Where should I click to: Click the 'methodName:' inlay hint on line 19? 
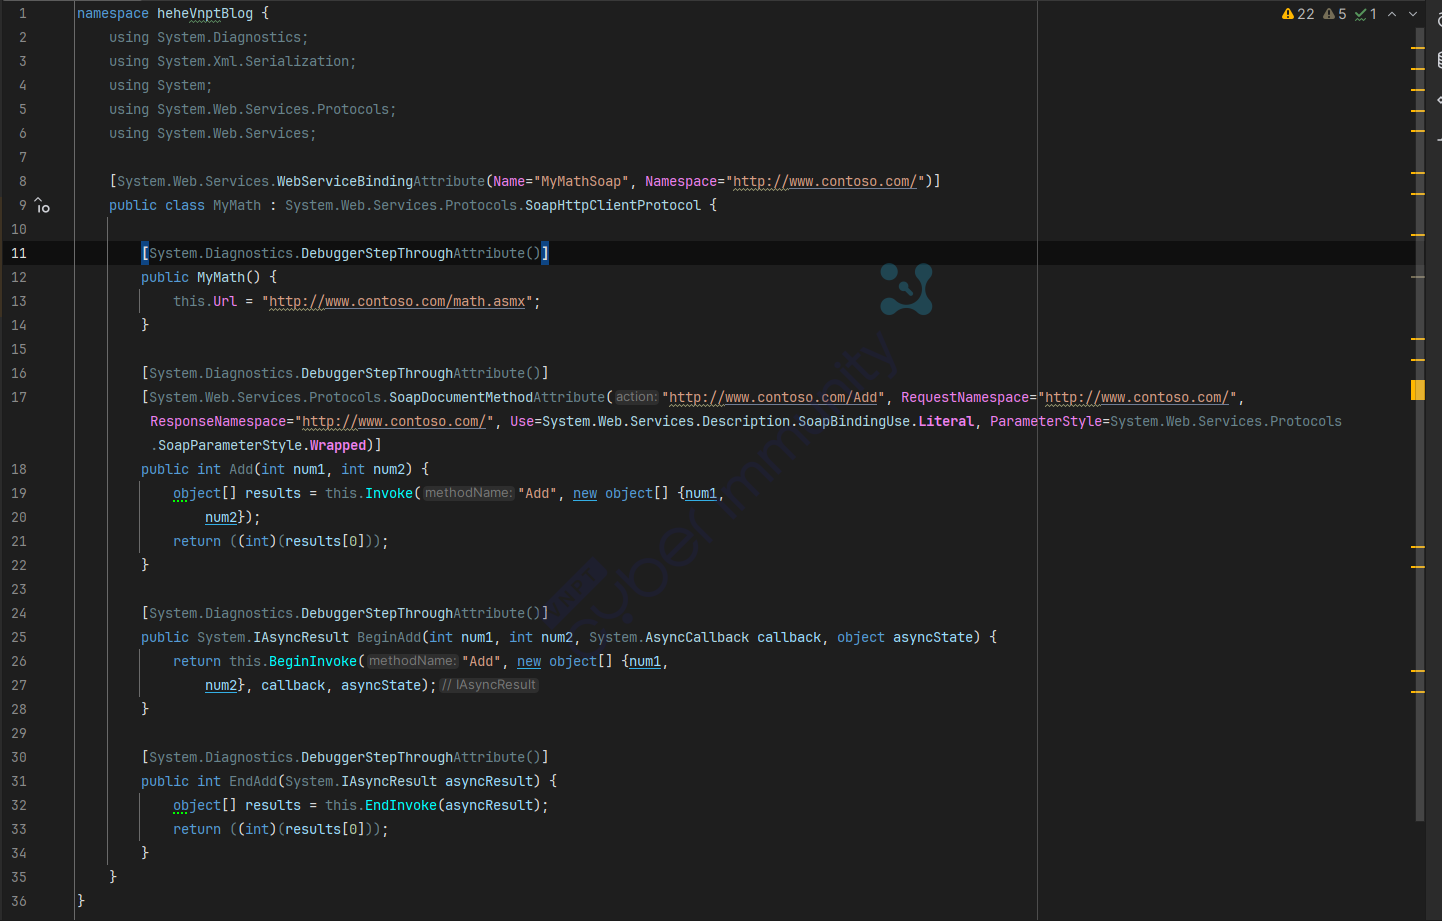[468, 494]
